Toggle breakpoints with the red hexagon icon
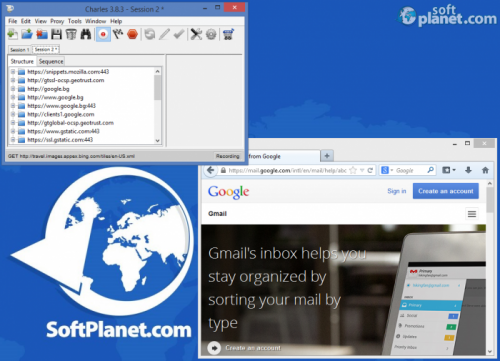500x361 pixels. pos(133,34)
